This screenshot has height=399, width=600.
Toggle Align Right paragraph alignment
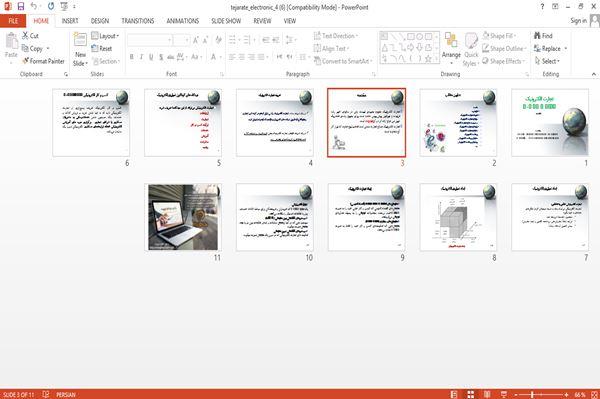(252, 57)
